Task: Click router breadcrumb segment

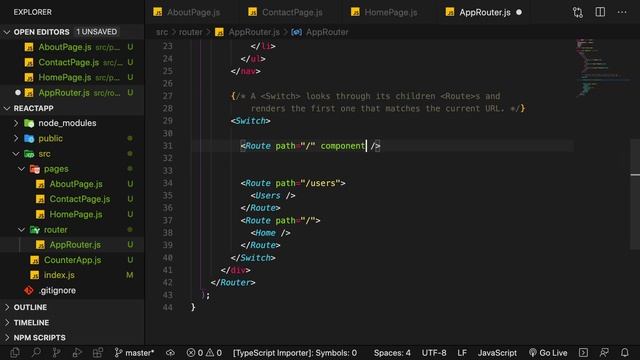Action: coord(190,32)
